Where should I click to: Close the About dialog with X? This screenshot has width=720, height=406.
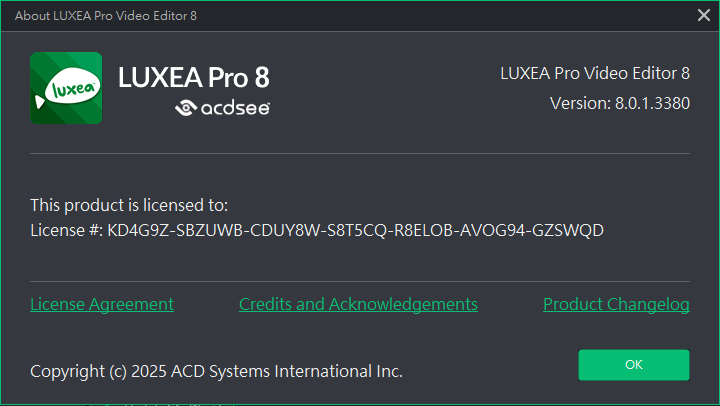[703, 15]
